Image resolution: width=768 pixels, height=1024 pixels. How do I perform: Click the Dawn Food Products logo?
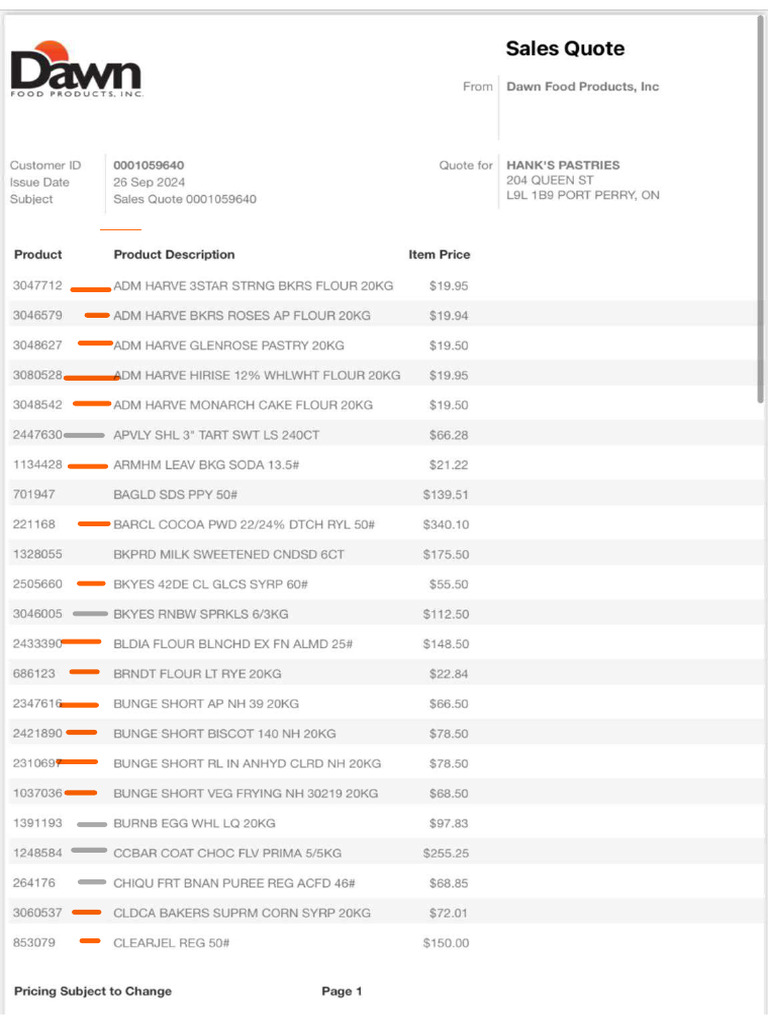point(76,69)
